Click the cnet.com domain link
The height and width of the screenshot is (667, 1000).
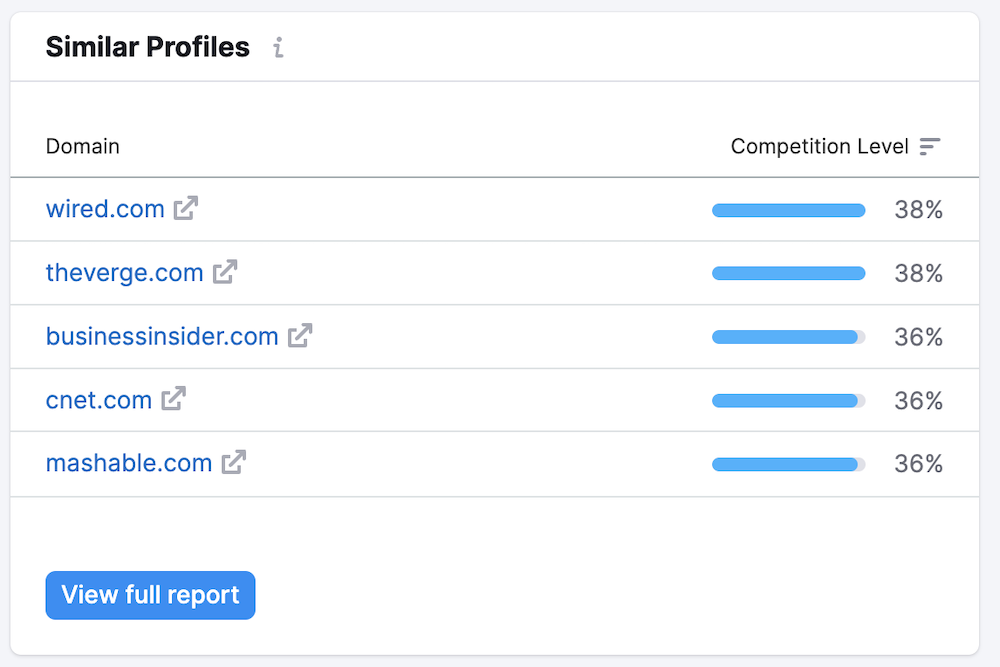99,400
